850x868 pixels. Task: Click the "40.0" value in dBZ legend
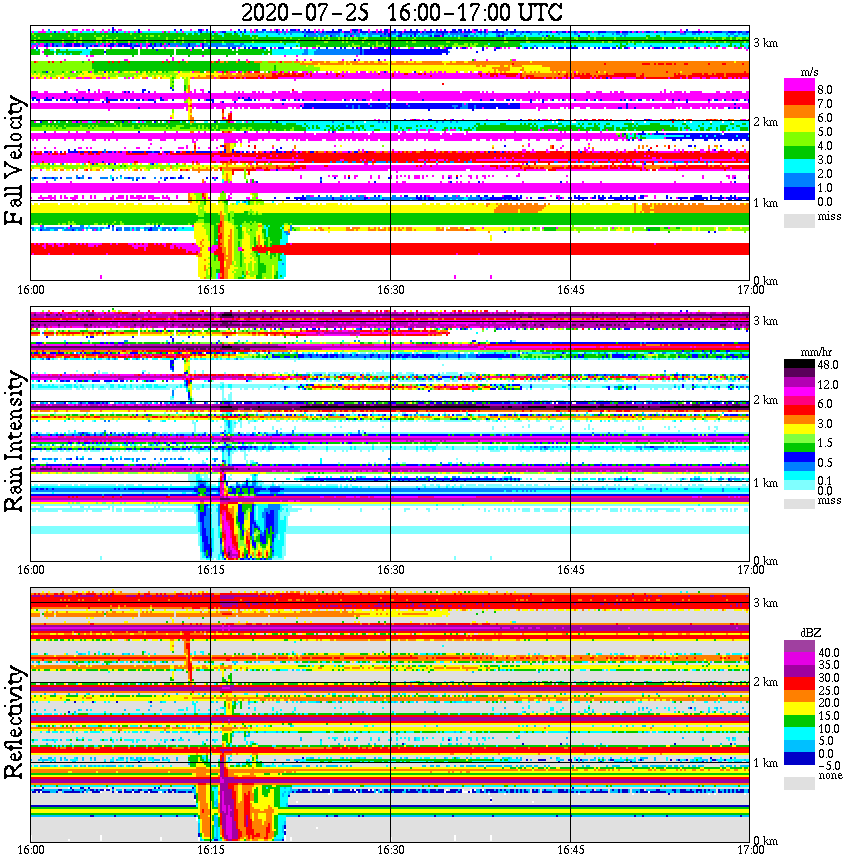point(828,653)
